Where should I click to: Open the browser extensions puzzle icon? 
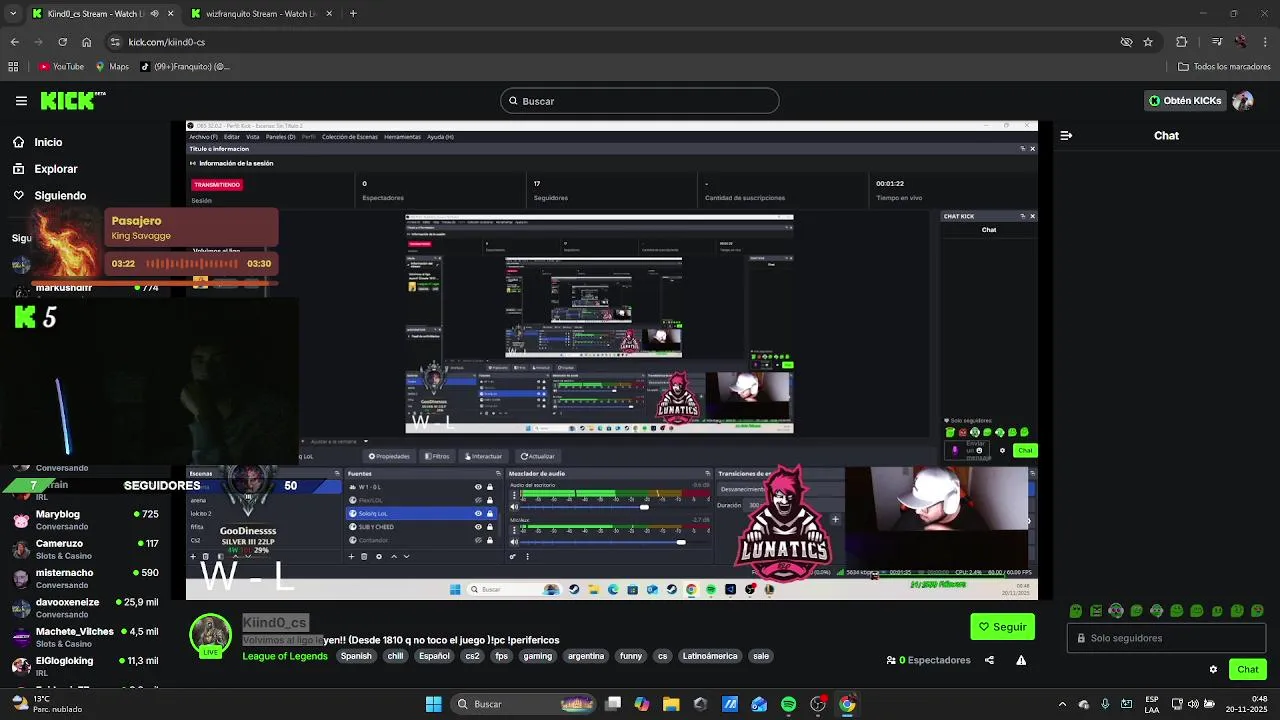tap(1182, 42)
